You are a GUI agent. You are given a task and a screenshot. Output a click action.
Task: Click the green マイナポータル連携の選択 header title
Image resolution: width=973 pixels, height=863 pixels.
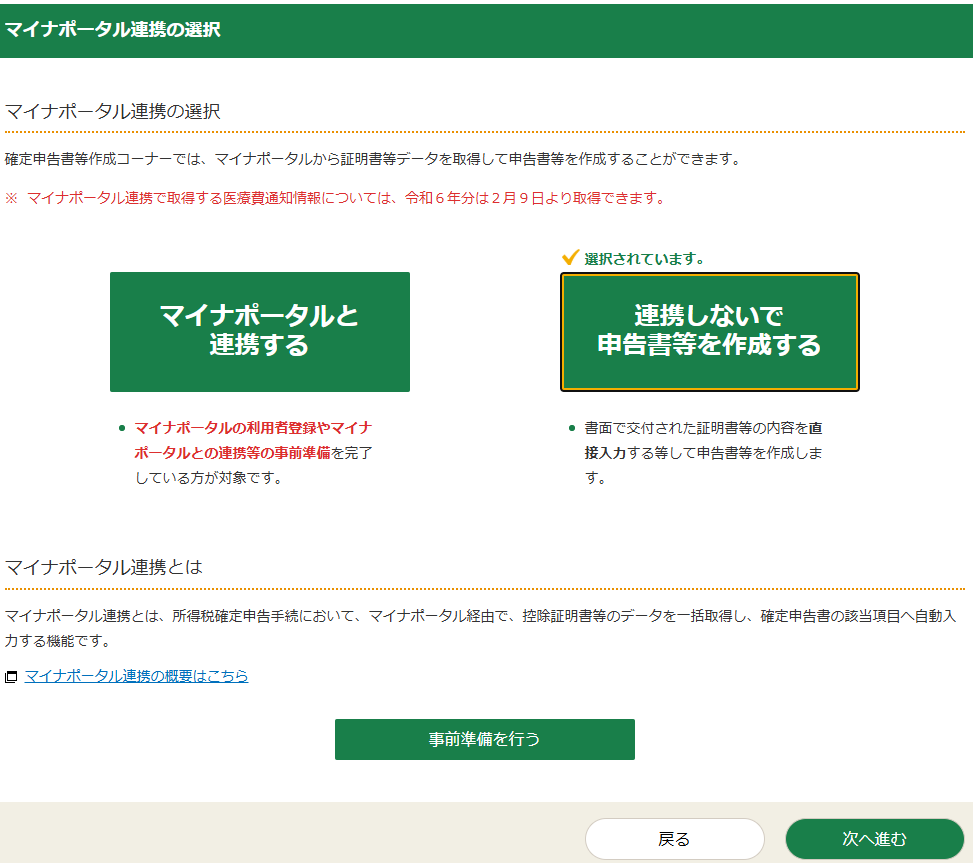pos(112,29)
